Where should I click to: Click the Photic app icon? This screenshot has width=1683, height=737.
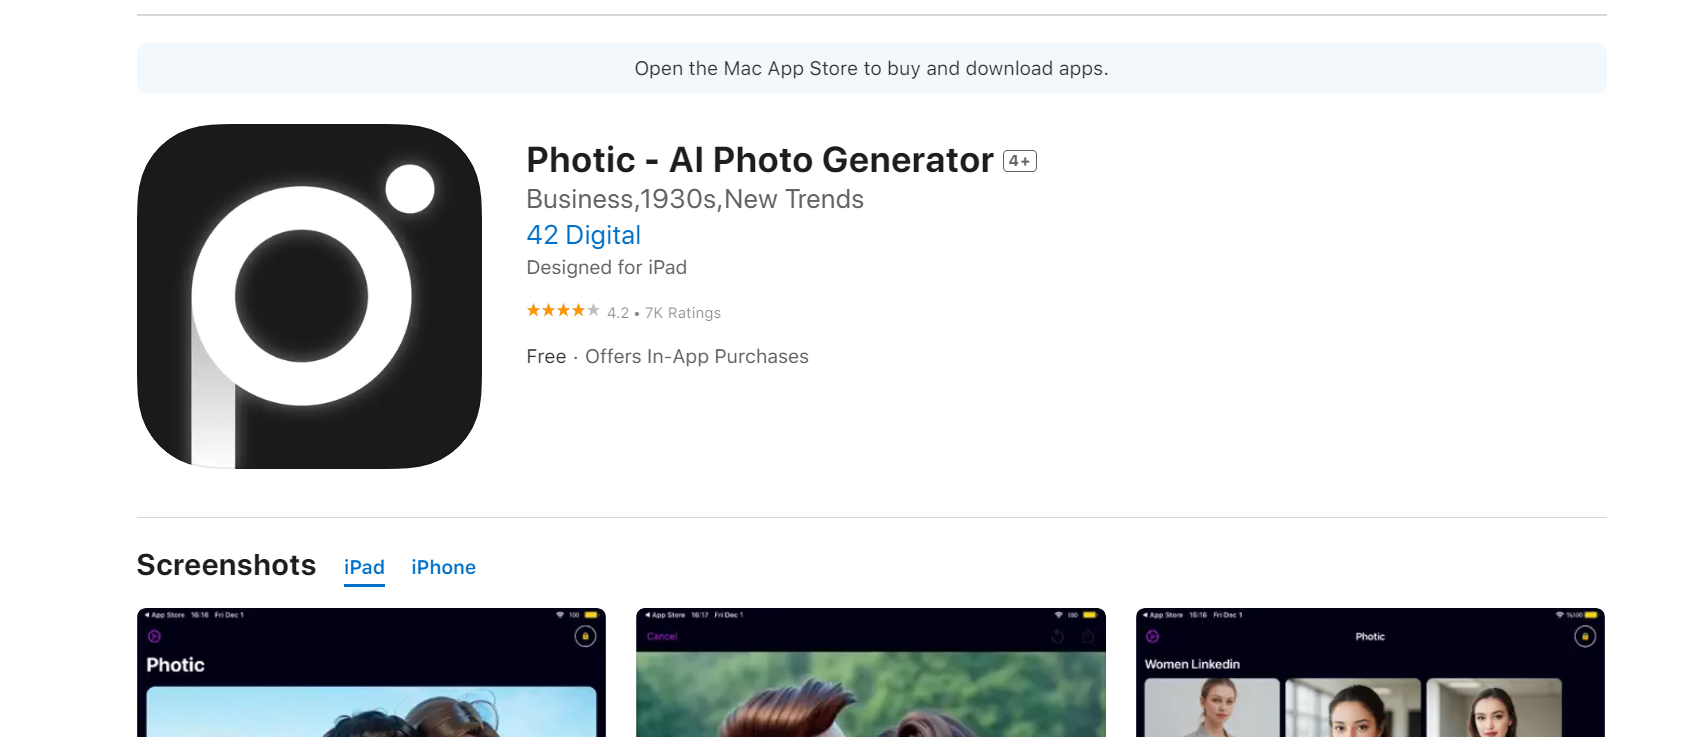point(309,296)
